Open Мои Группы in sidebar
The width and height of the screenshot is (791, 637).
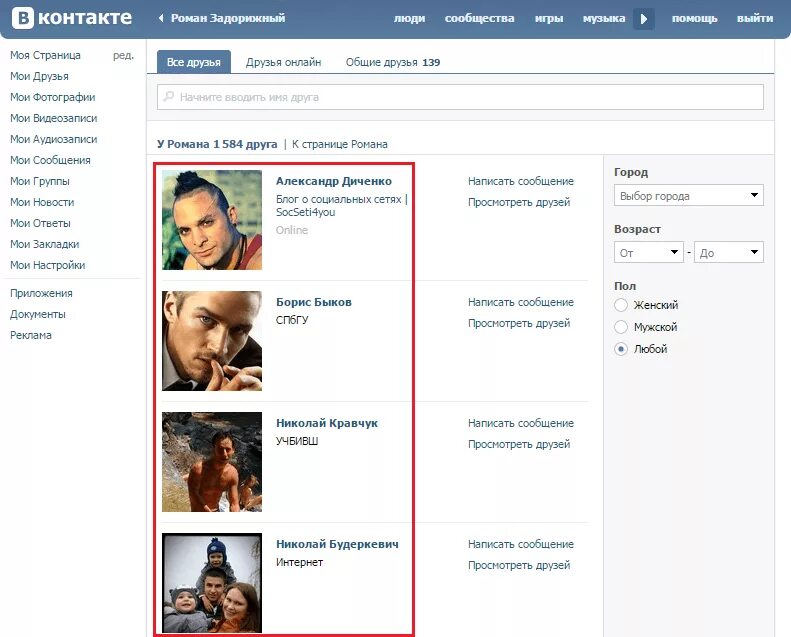pyautogui.click(x=40, y=181)
